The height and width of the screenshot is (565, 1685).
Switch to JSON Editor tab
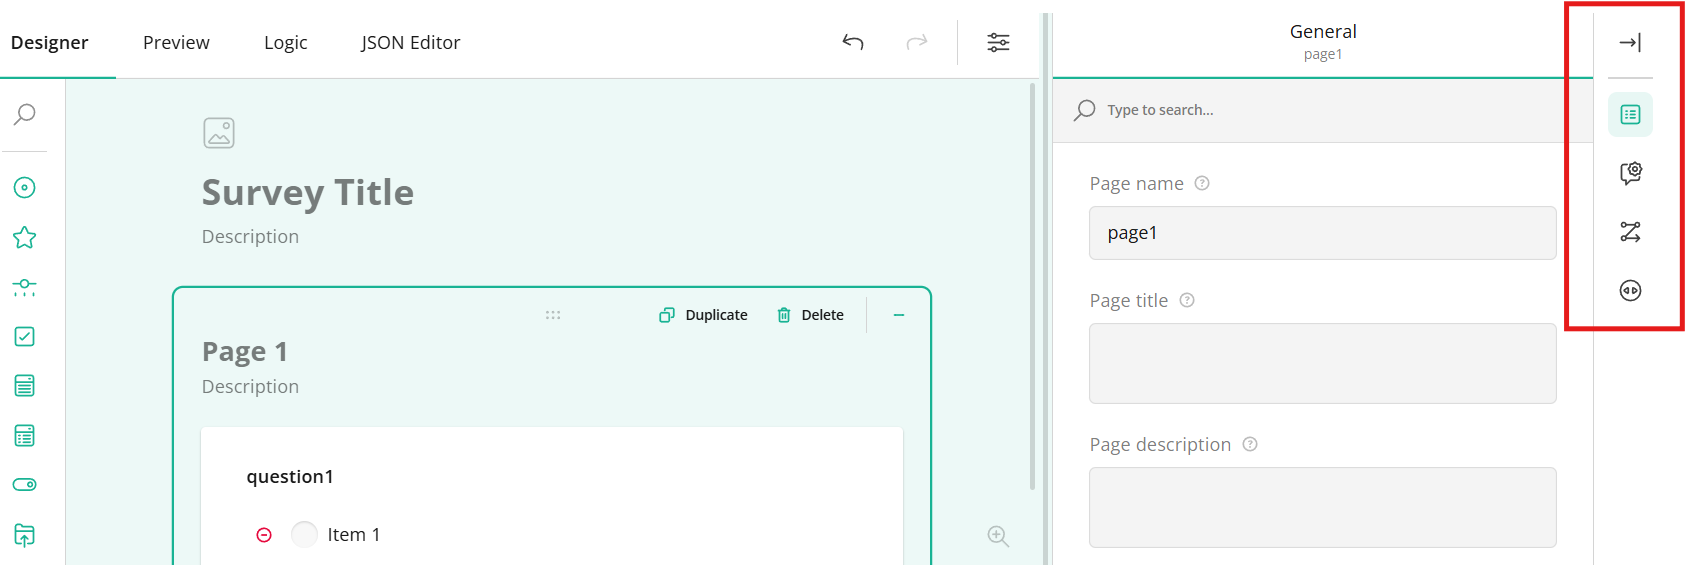(410, 42)
